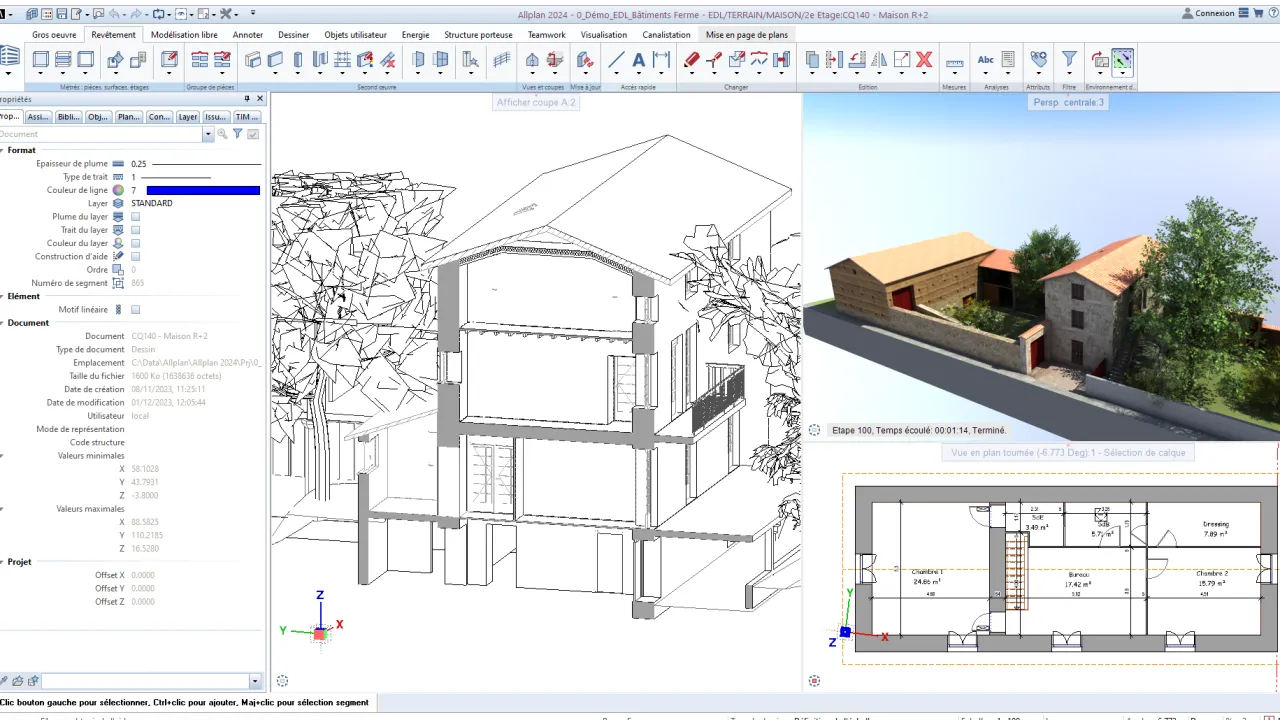Check the Construction d'aide option
The width and height of the screenshot is (1280, 720).
coord(135,256)
